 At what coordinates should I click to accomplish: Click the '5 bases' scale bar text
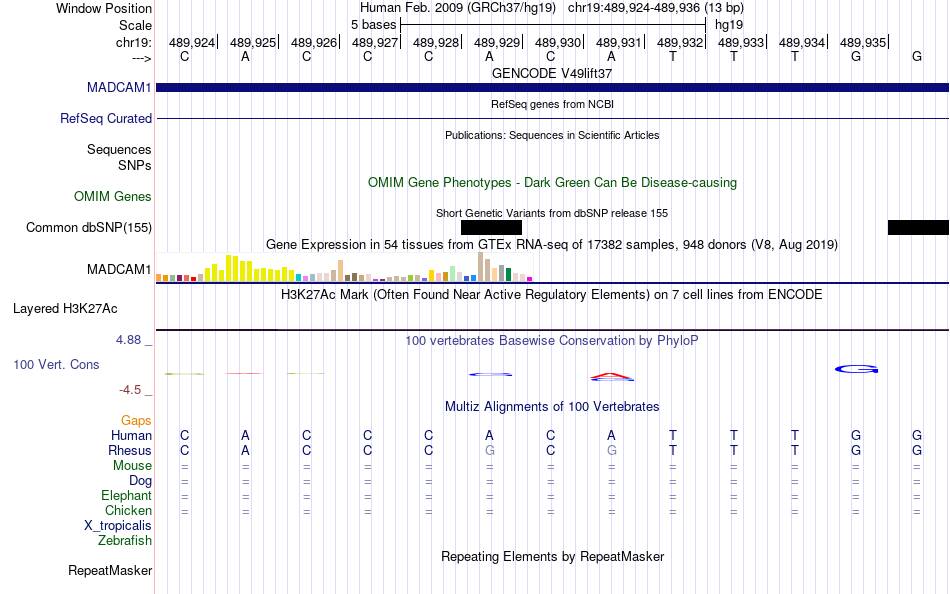pos(373,25)
